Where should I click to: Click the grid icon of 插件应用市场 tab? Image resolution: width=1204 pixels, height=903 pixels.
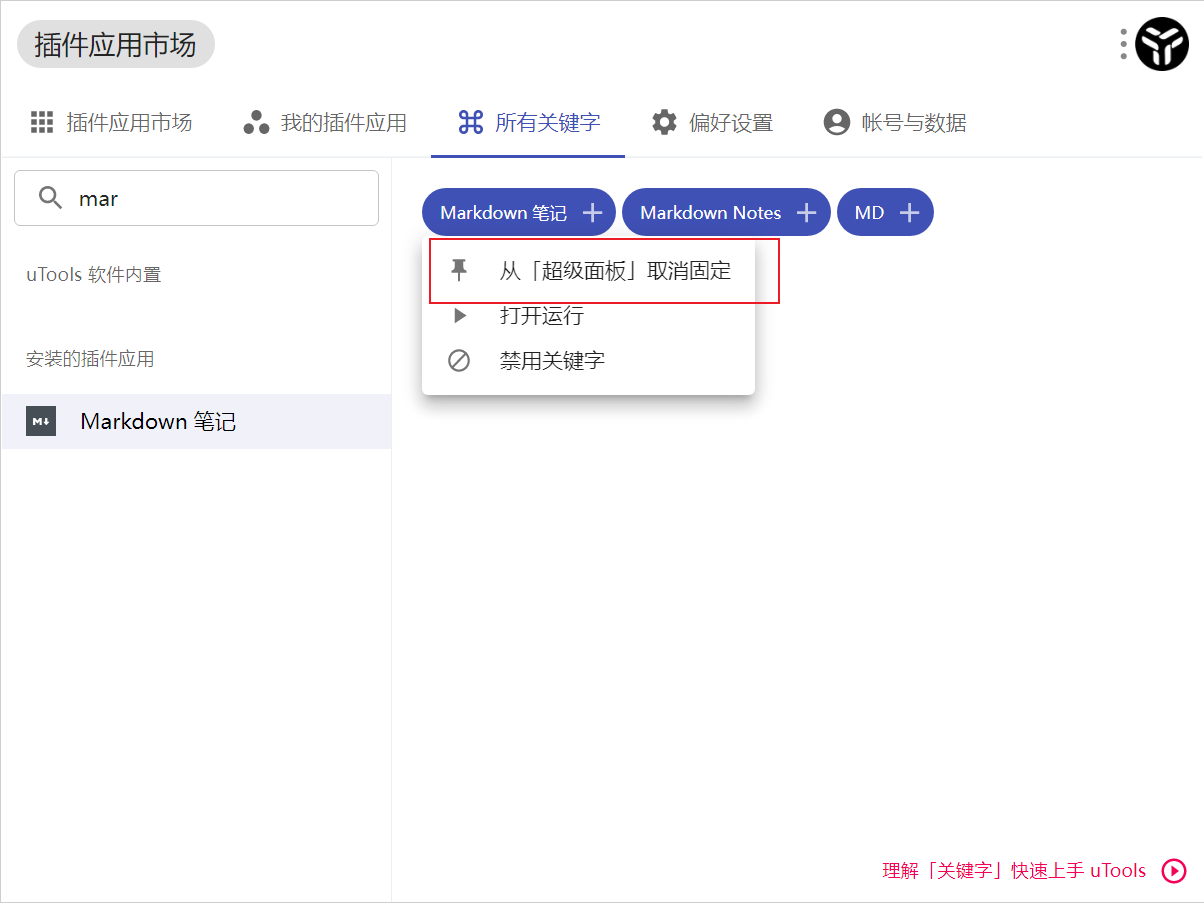coord(42,123)
